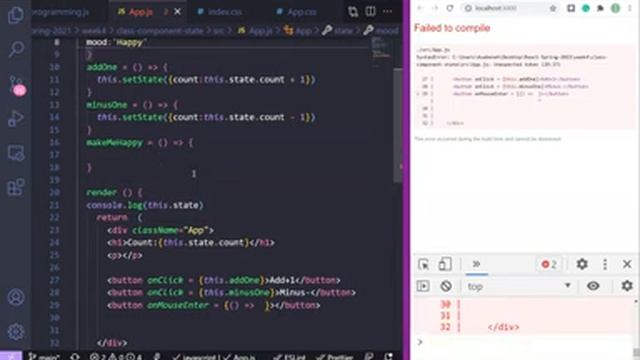This screenshot has width=640, height=360.
Task: Click the remote window indicator in status bar
Action: pyautogui.click(x=11, y=356)
